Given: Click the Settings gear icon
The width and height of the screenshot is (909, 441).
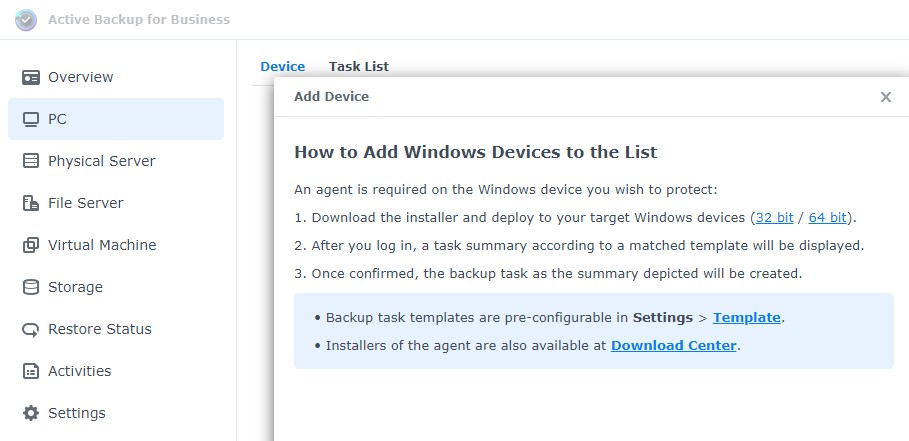Looking at the screenshot, I should (x=31, y=413).
